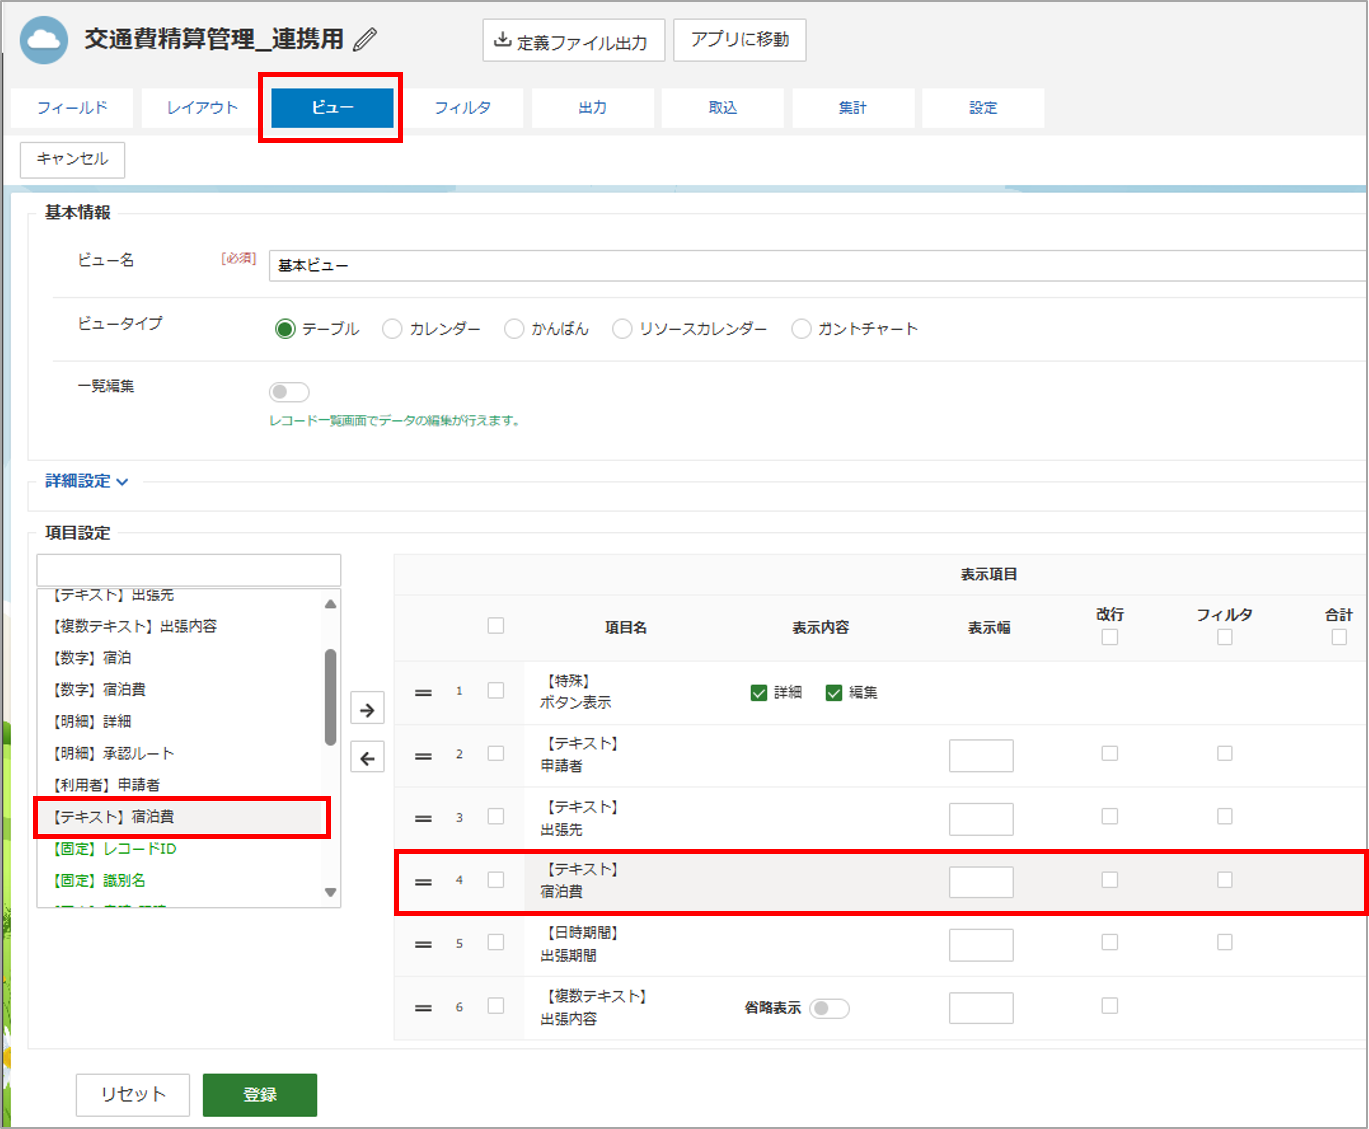Grab the drag handle of row 2 申請者

[423, 756]
